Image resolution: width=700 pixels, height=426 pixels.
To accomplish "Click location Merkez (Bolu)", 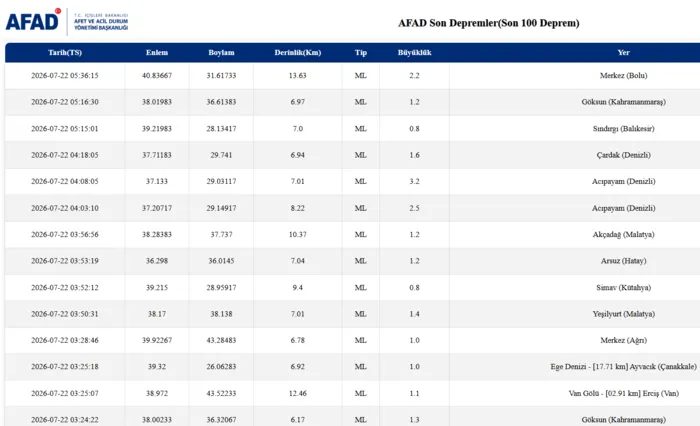I will point(623,75).
